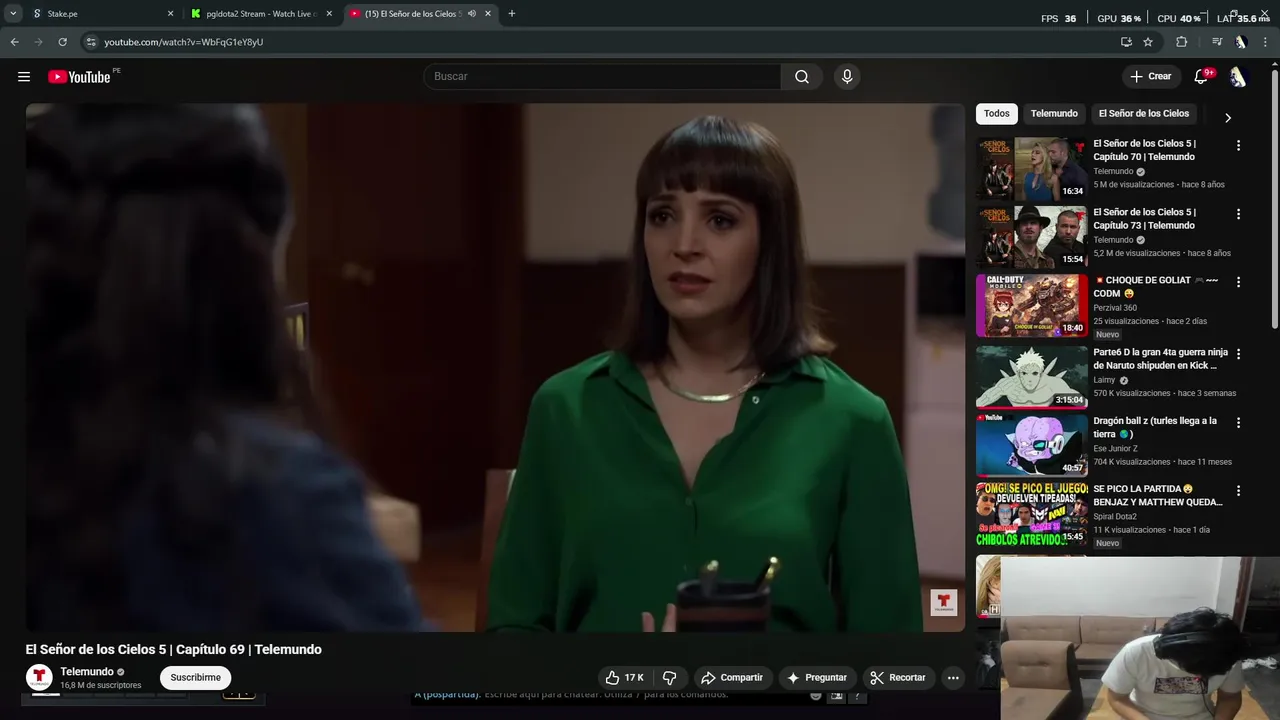Open the notifications bell

click(1201, 77)
